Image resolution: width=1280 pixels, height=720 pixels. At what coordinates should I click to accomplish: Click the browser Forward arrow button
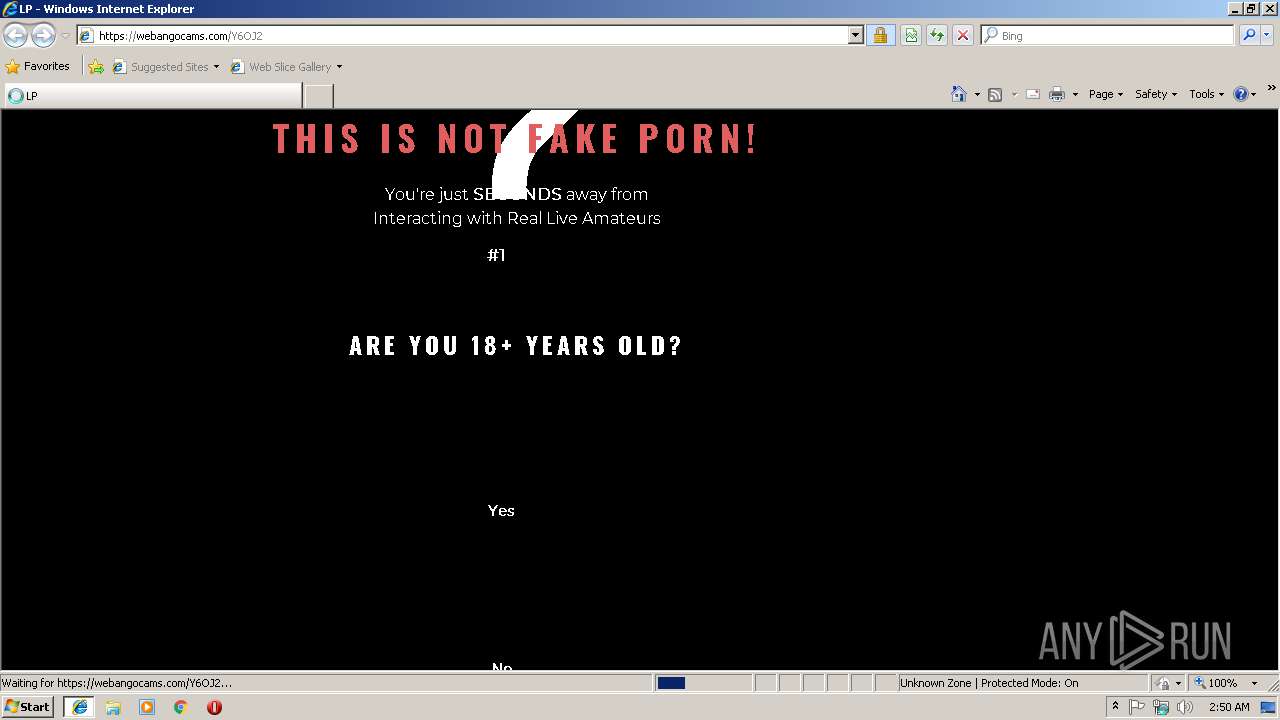click(x=43, y=36)
